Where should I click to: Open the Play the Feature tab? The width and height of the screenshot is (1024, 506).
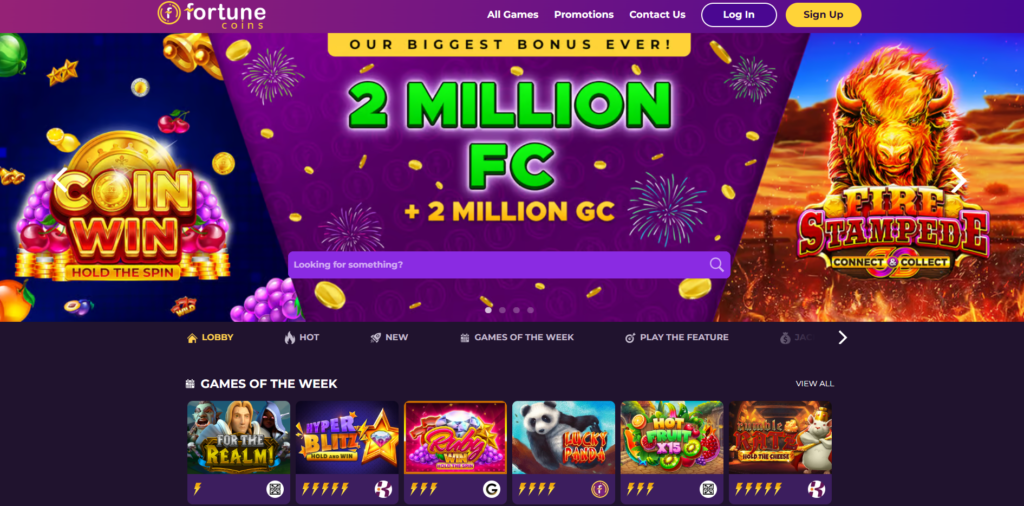(x=677, y=338)
